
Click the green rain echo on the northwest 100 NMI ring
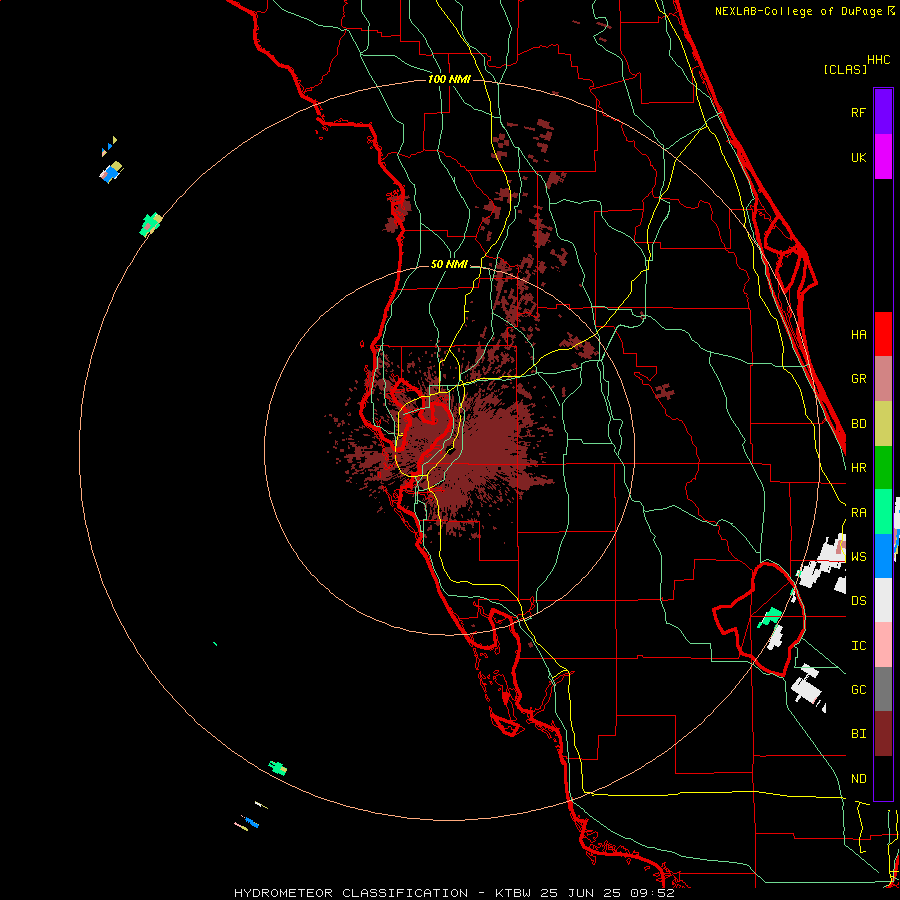click(x=151, y=223)
